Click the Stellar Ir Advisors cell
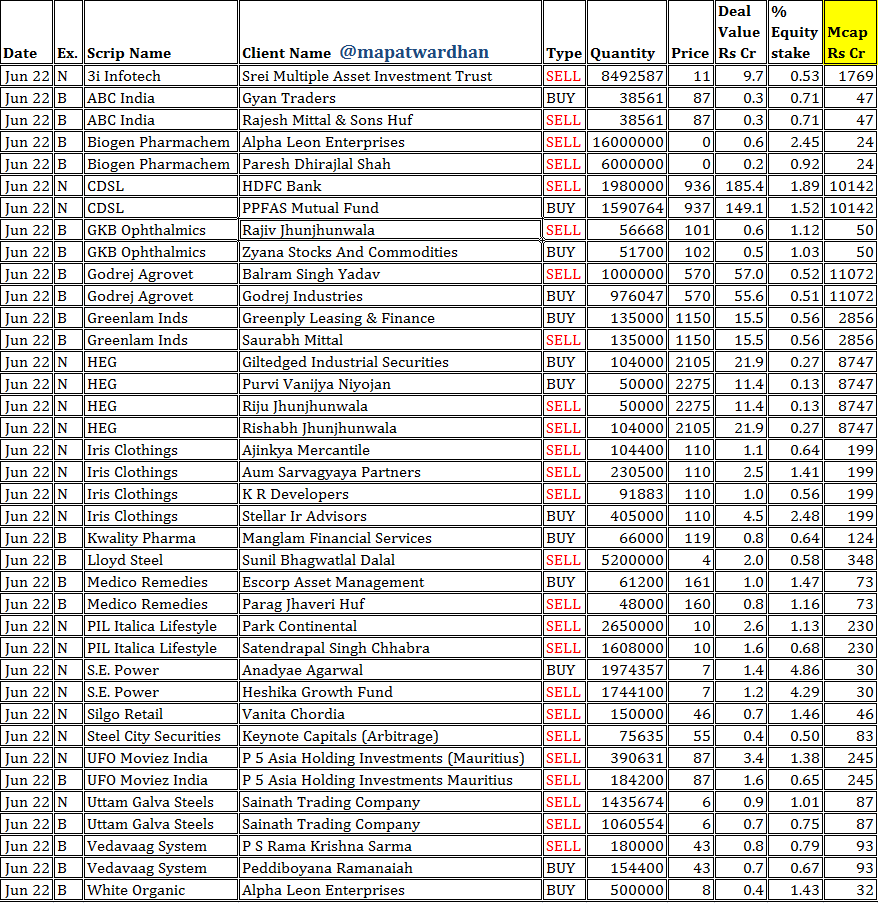 coord(390,516)
